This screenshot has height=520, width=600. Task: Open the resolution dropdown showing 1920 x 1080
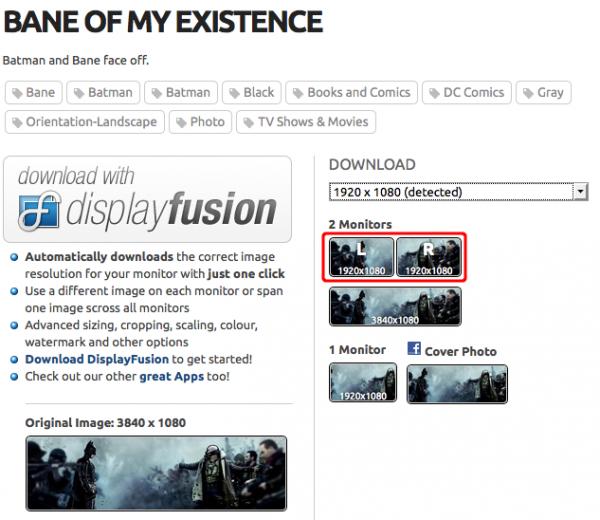pyautogui.click(x=458, y=192)
